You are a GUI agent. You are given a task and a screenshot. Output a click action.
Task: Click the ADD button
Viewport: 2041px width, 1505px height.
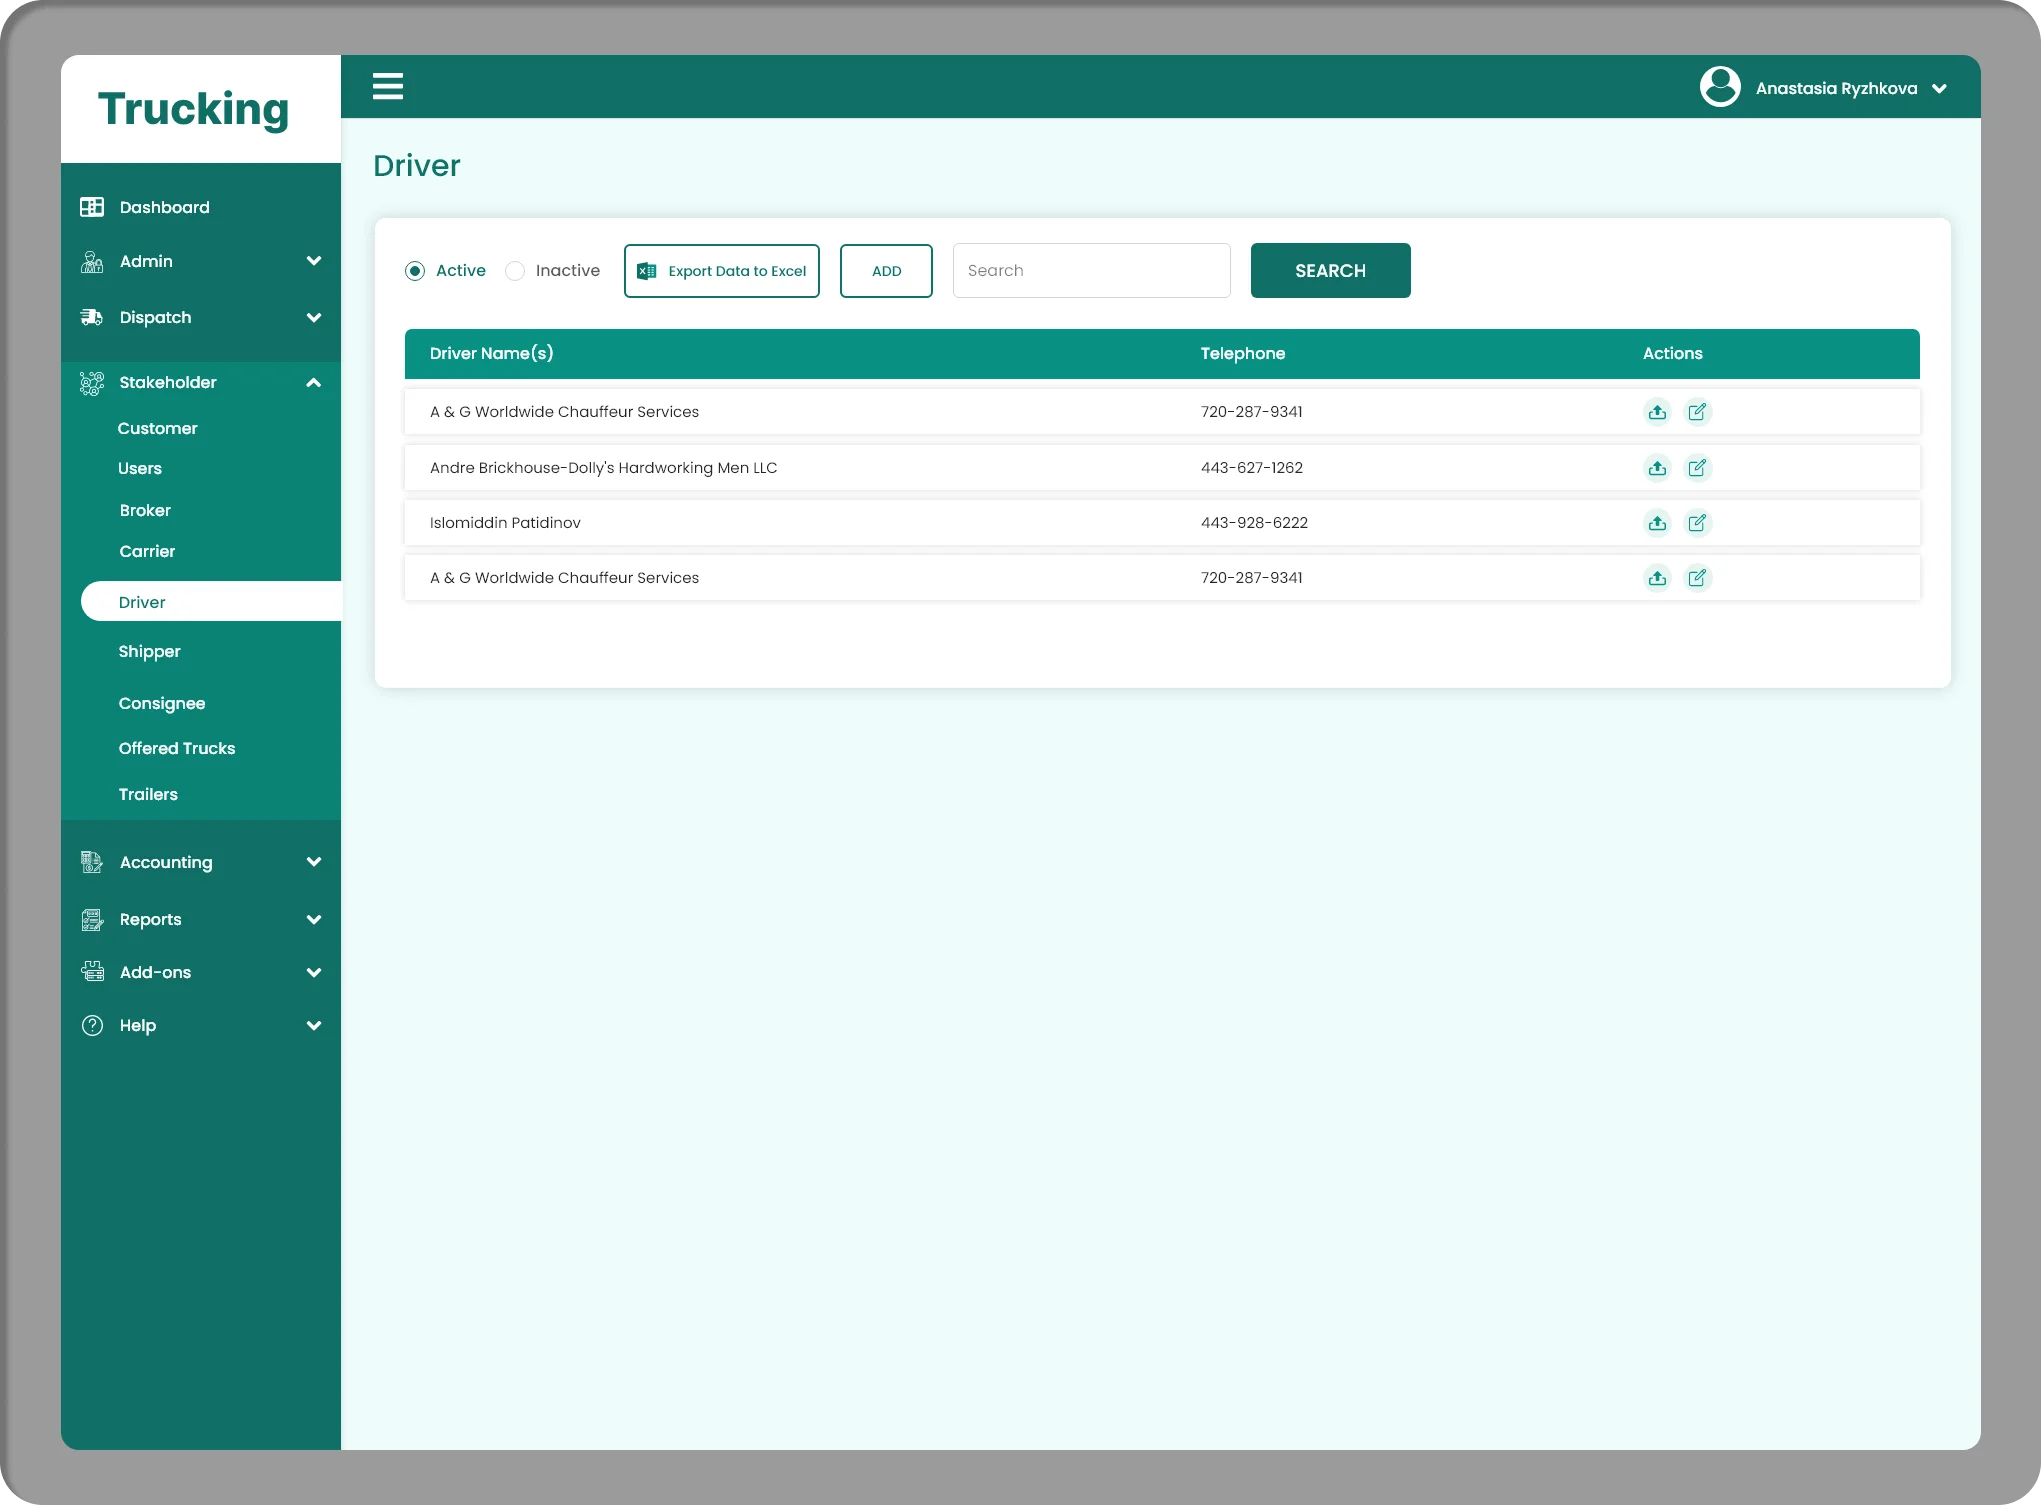pos(886,271)
